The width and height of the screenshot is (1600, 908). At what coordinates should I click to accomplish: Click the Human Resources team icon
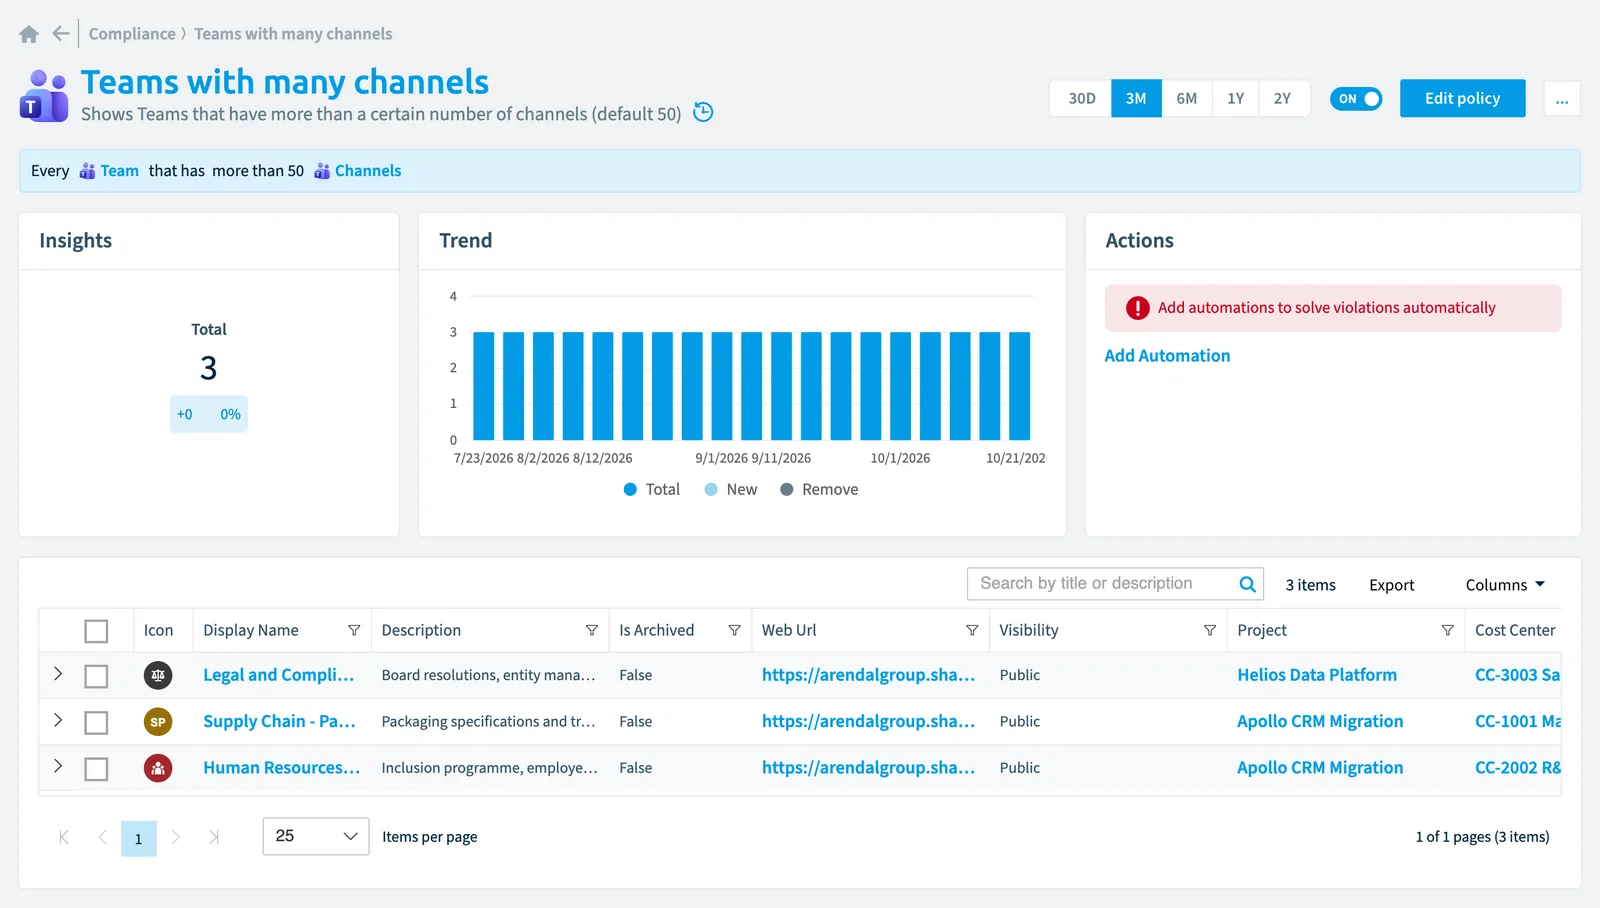[x=158, y=768]
